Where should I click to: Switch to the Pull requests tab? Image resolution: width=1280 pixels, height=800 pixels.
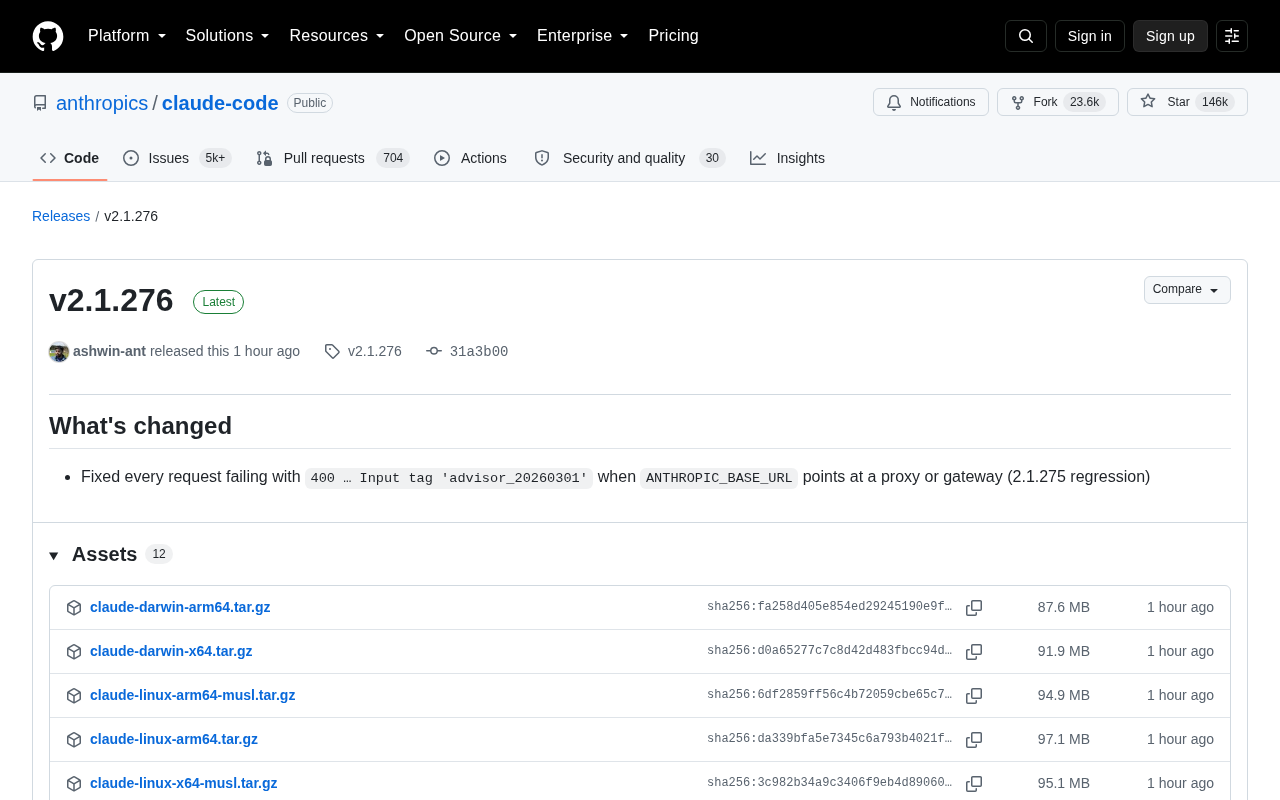click(333, 158)
